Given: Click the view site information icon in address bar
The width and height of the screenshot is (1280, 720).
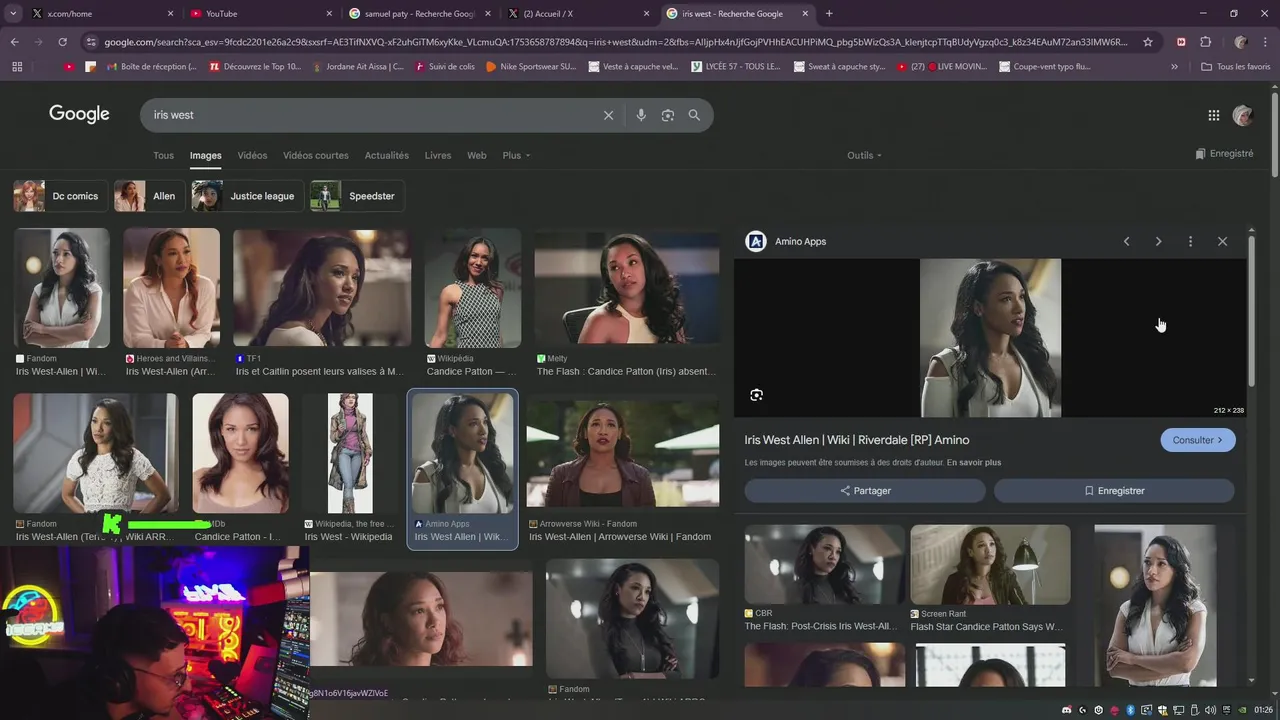Looking at the screenshot, I should (91, 42).
